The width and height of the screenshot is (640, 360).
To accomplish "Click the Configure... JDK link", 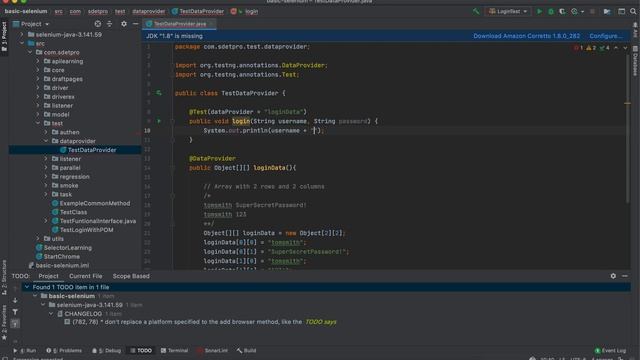I will (605, 36).
